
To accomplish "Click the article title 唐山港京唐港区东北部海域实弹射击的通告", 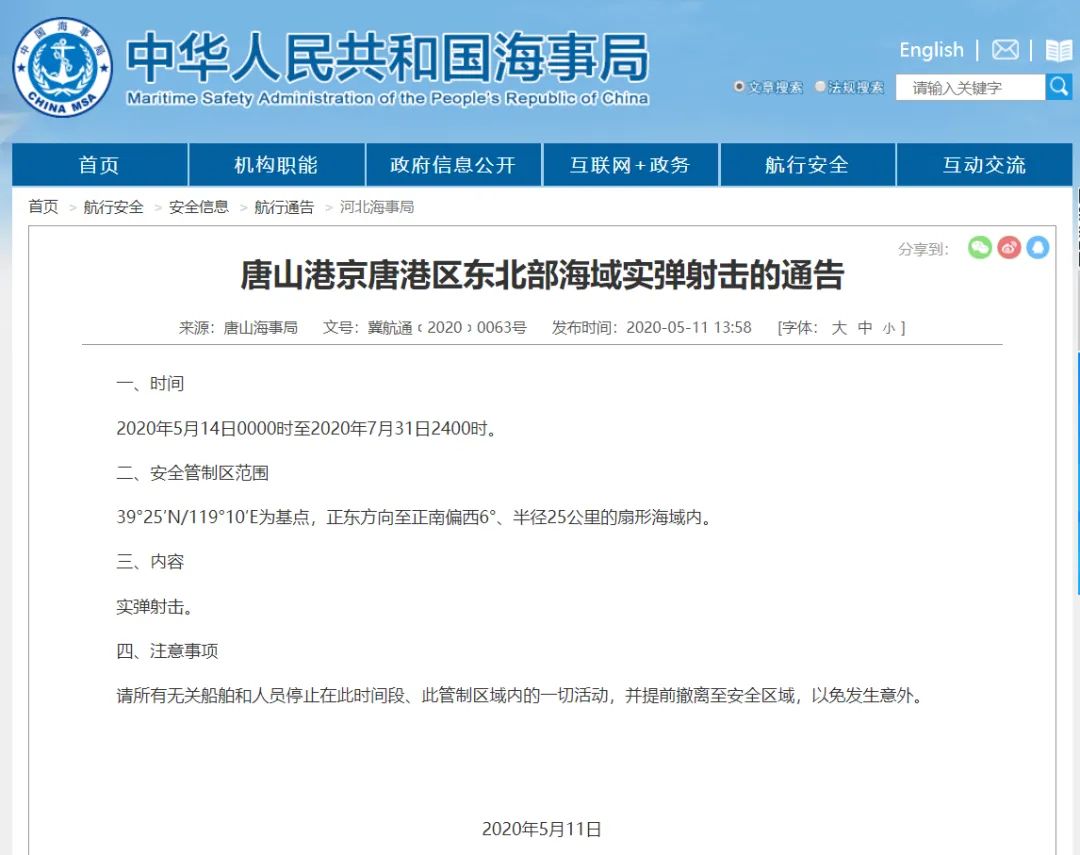I will coord(542,275).
